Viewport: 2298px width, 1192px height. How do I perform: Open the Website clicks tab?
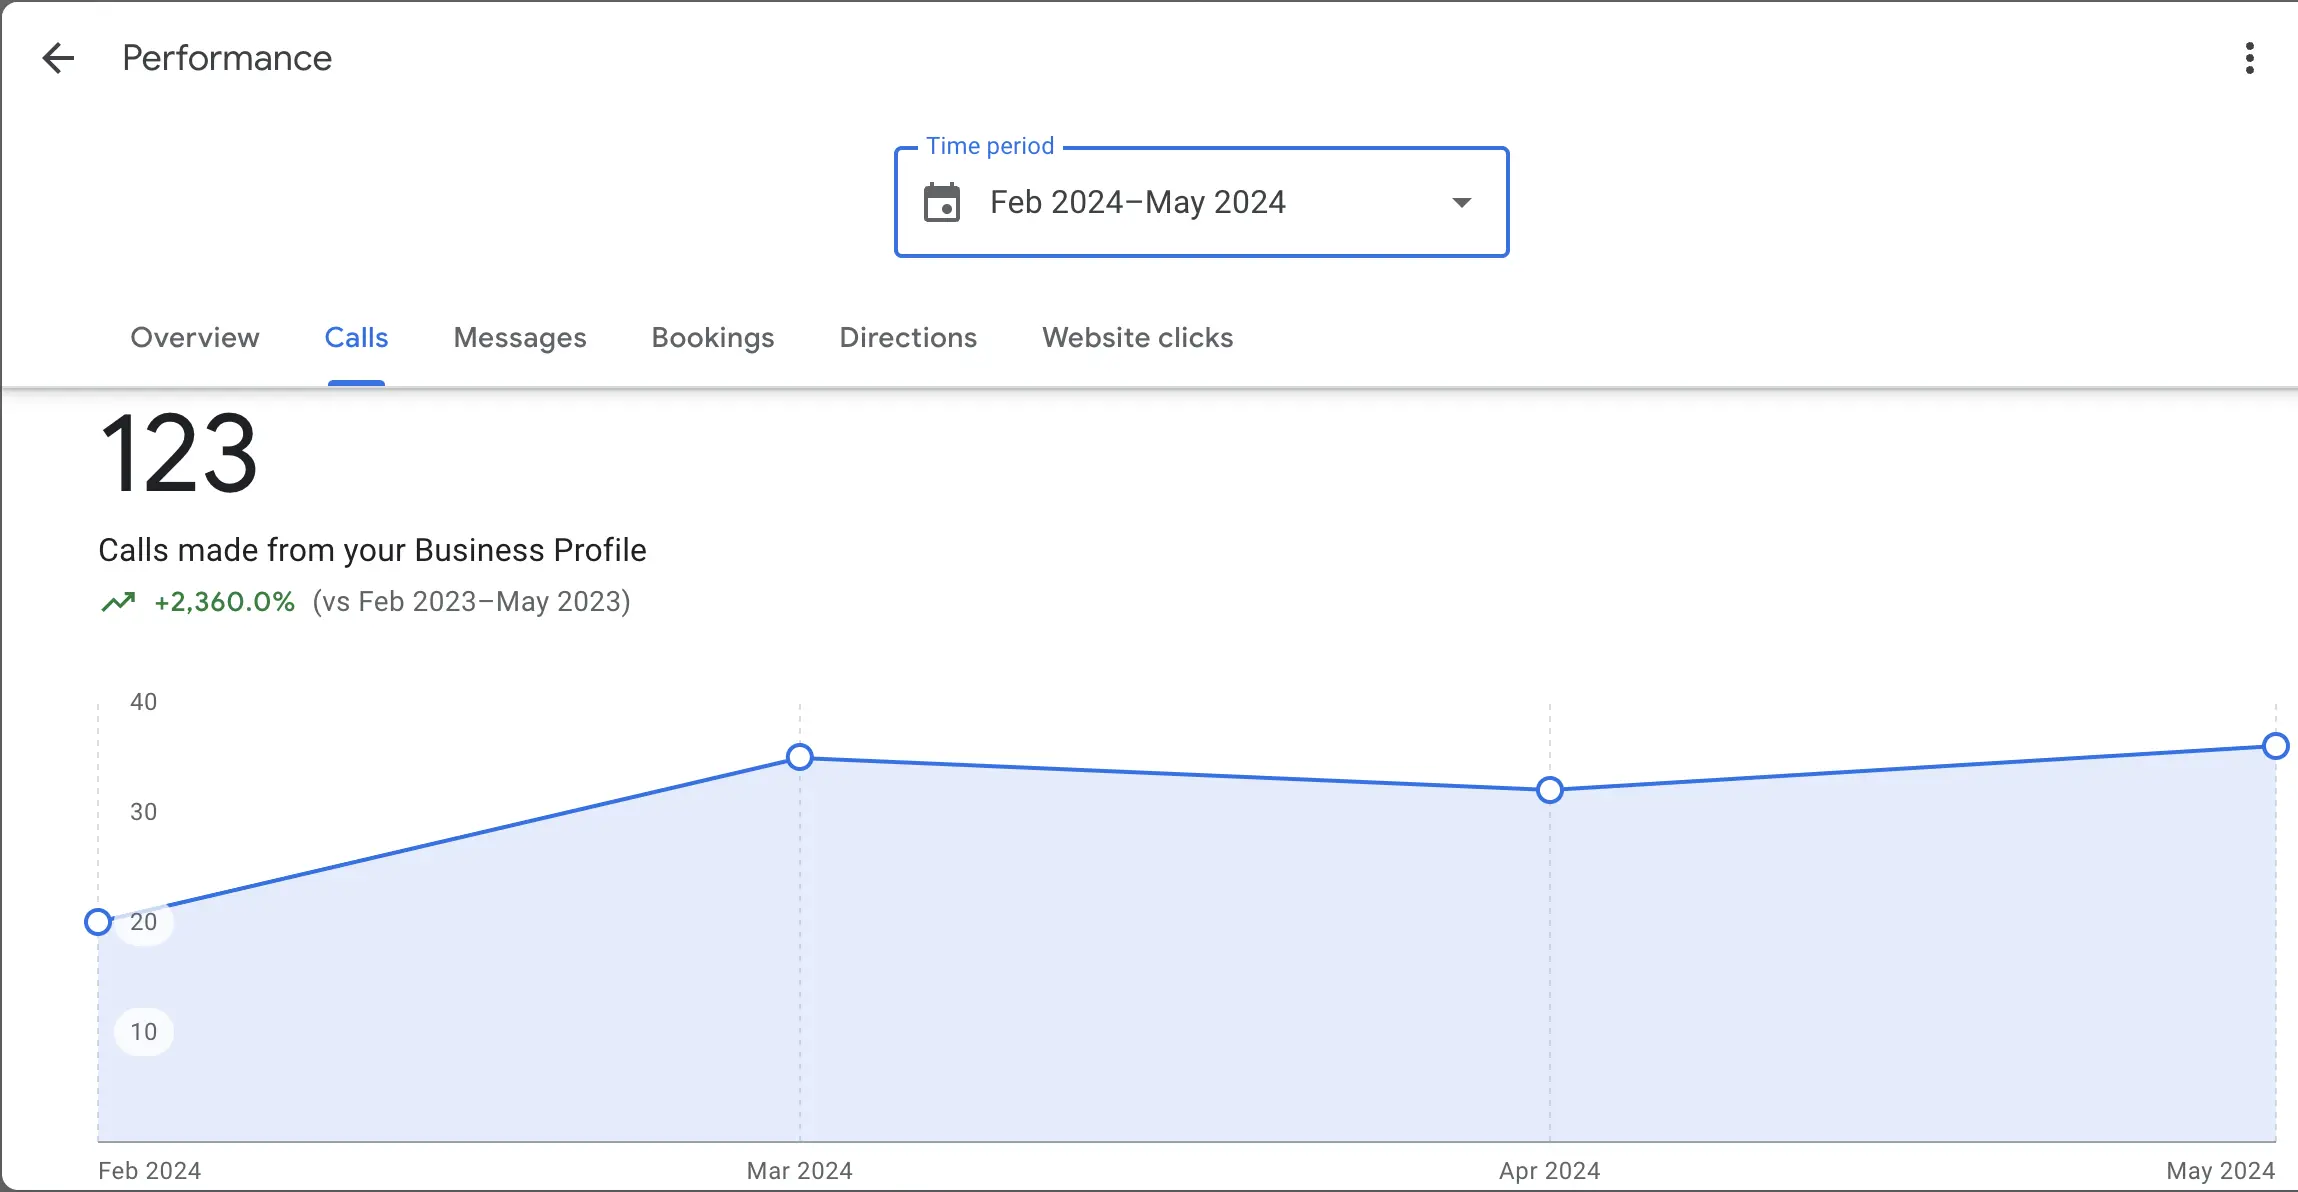pos(1137,338)
